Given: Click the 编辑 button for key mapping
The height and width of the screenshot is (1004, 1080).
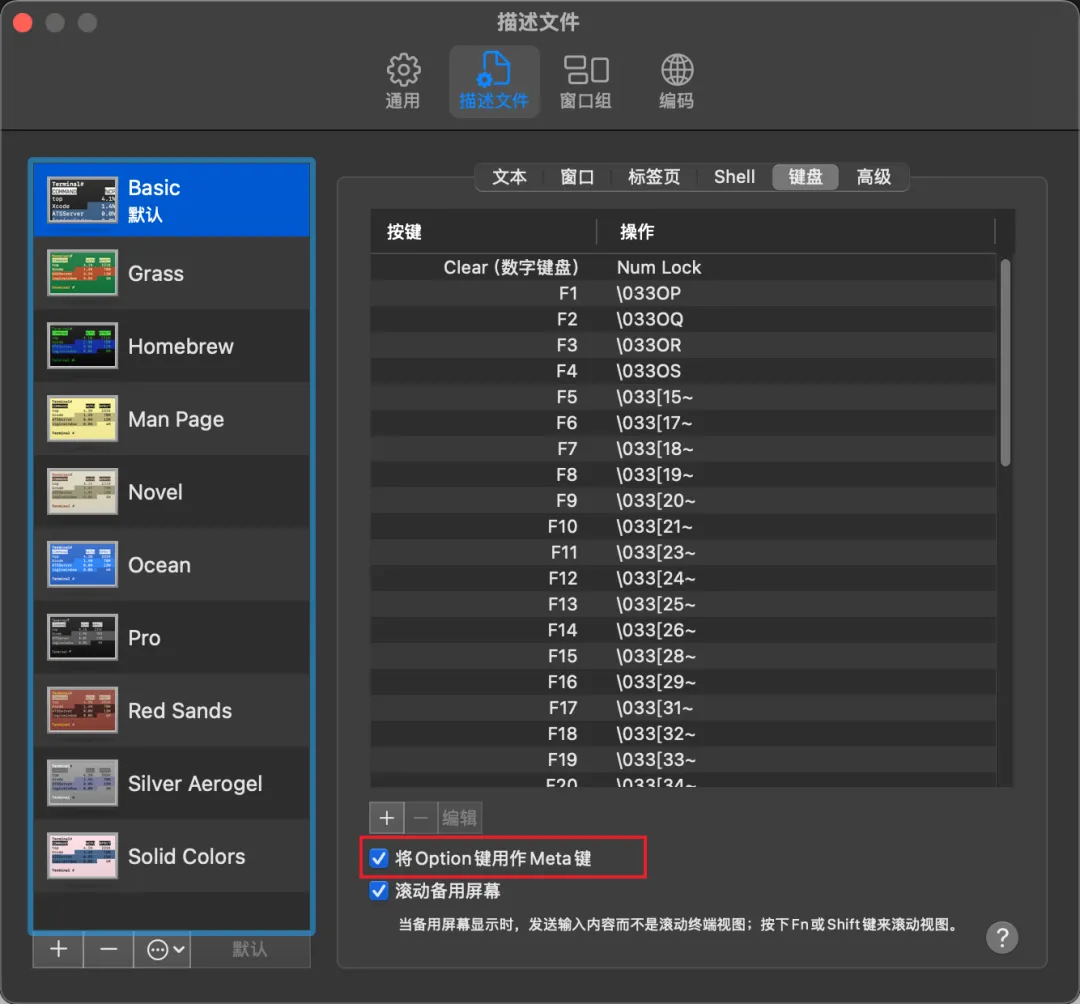Looking at the screenshot, I should [x=459, y=818].
